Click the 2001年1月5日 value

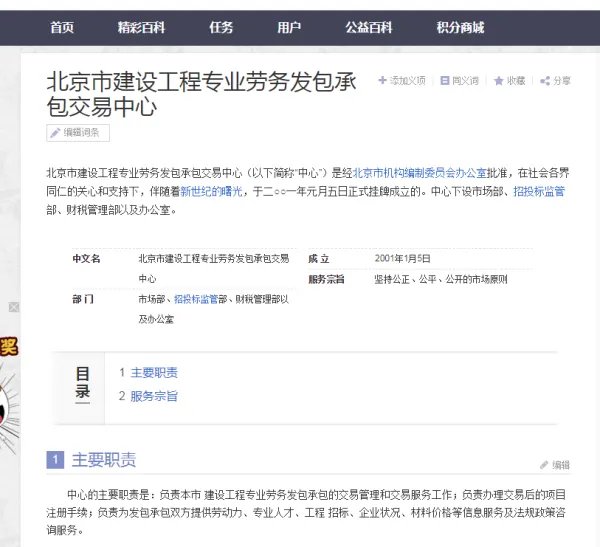[402, 258]
